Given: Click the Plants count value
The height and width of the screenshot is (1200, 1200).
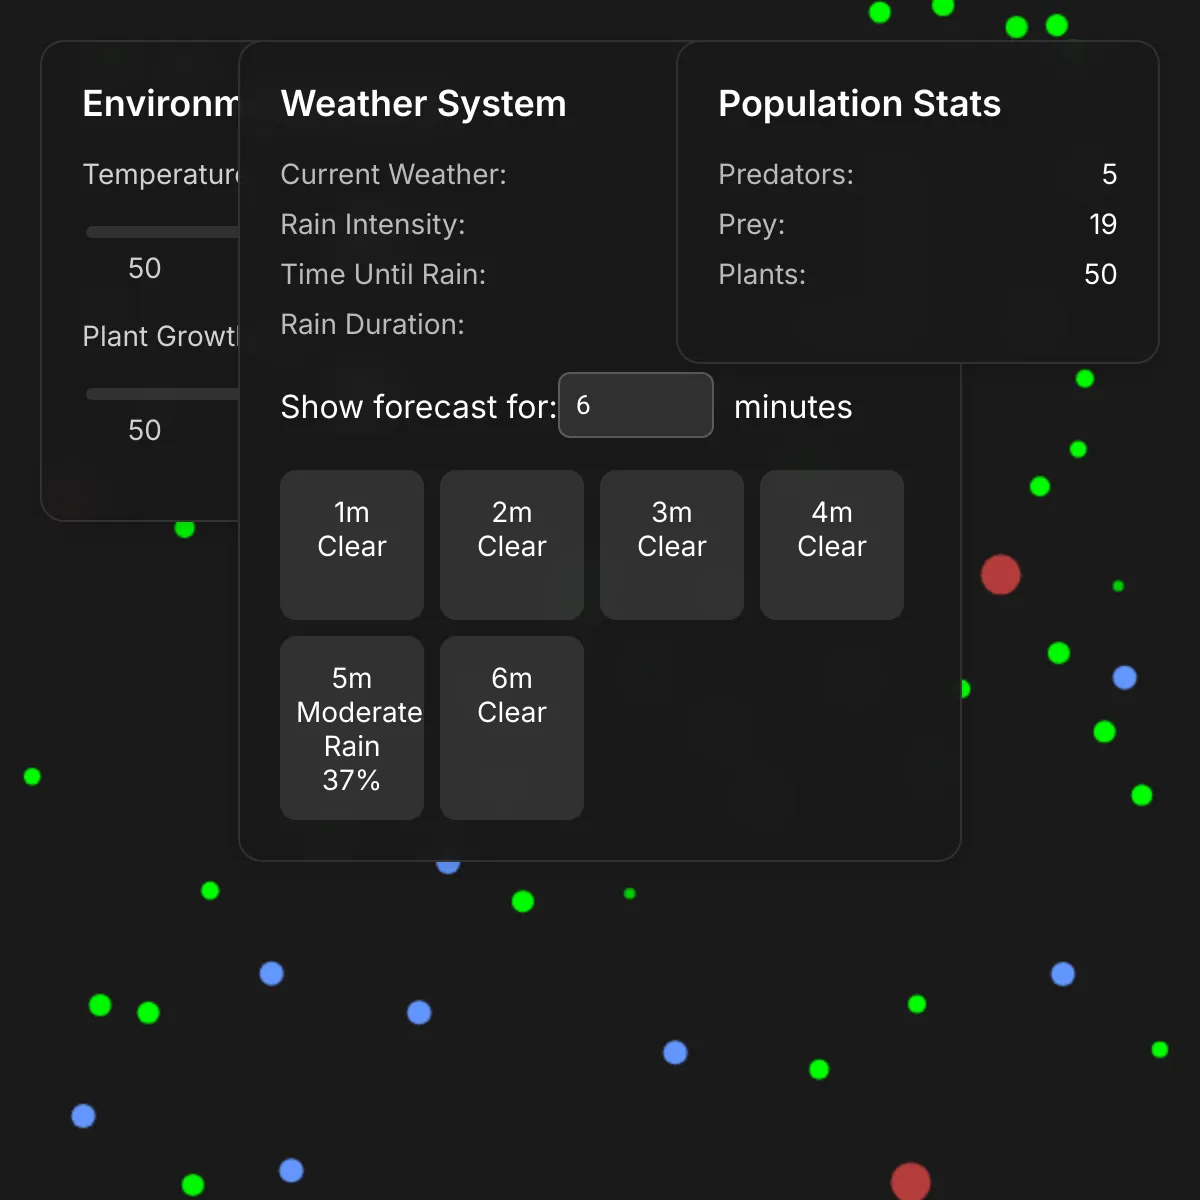Looking at the screenshot, I should 1101,274.
